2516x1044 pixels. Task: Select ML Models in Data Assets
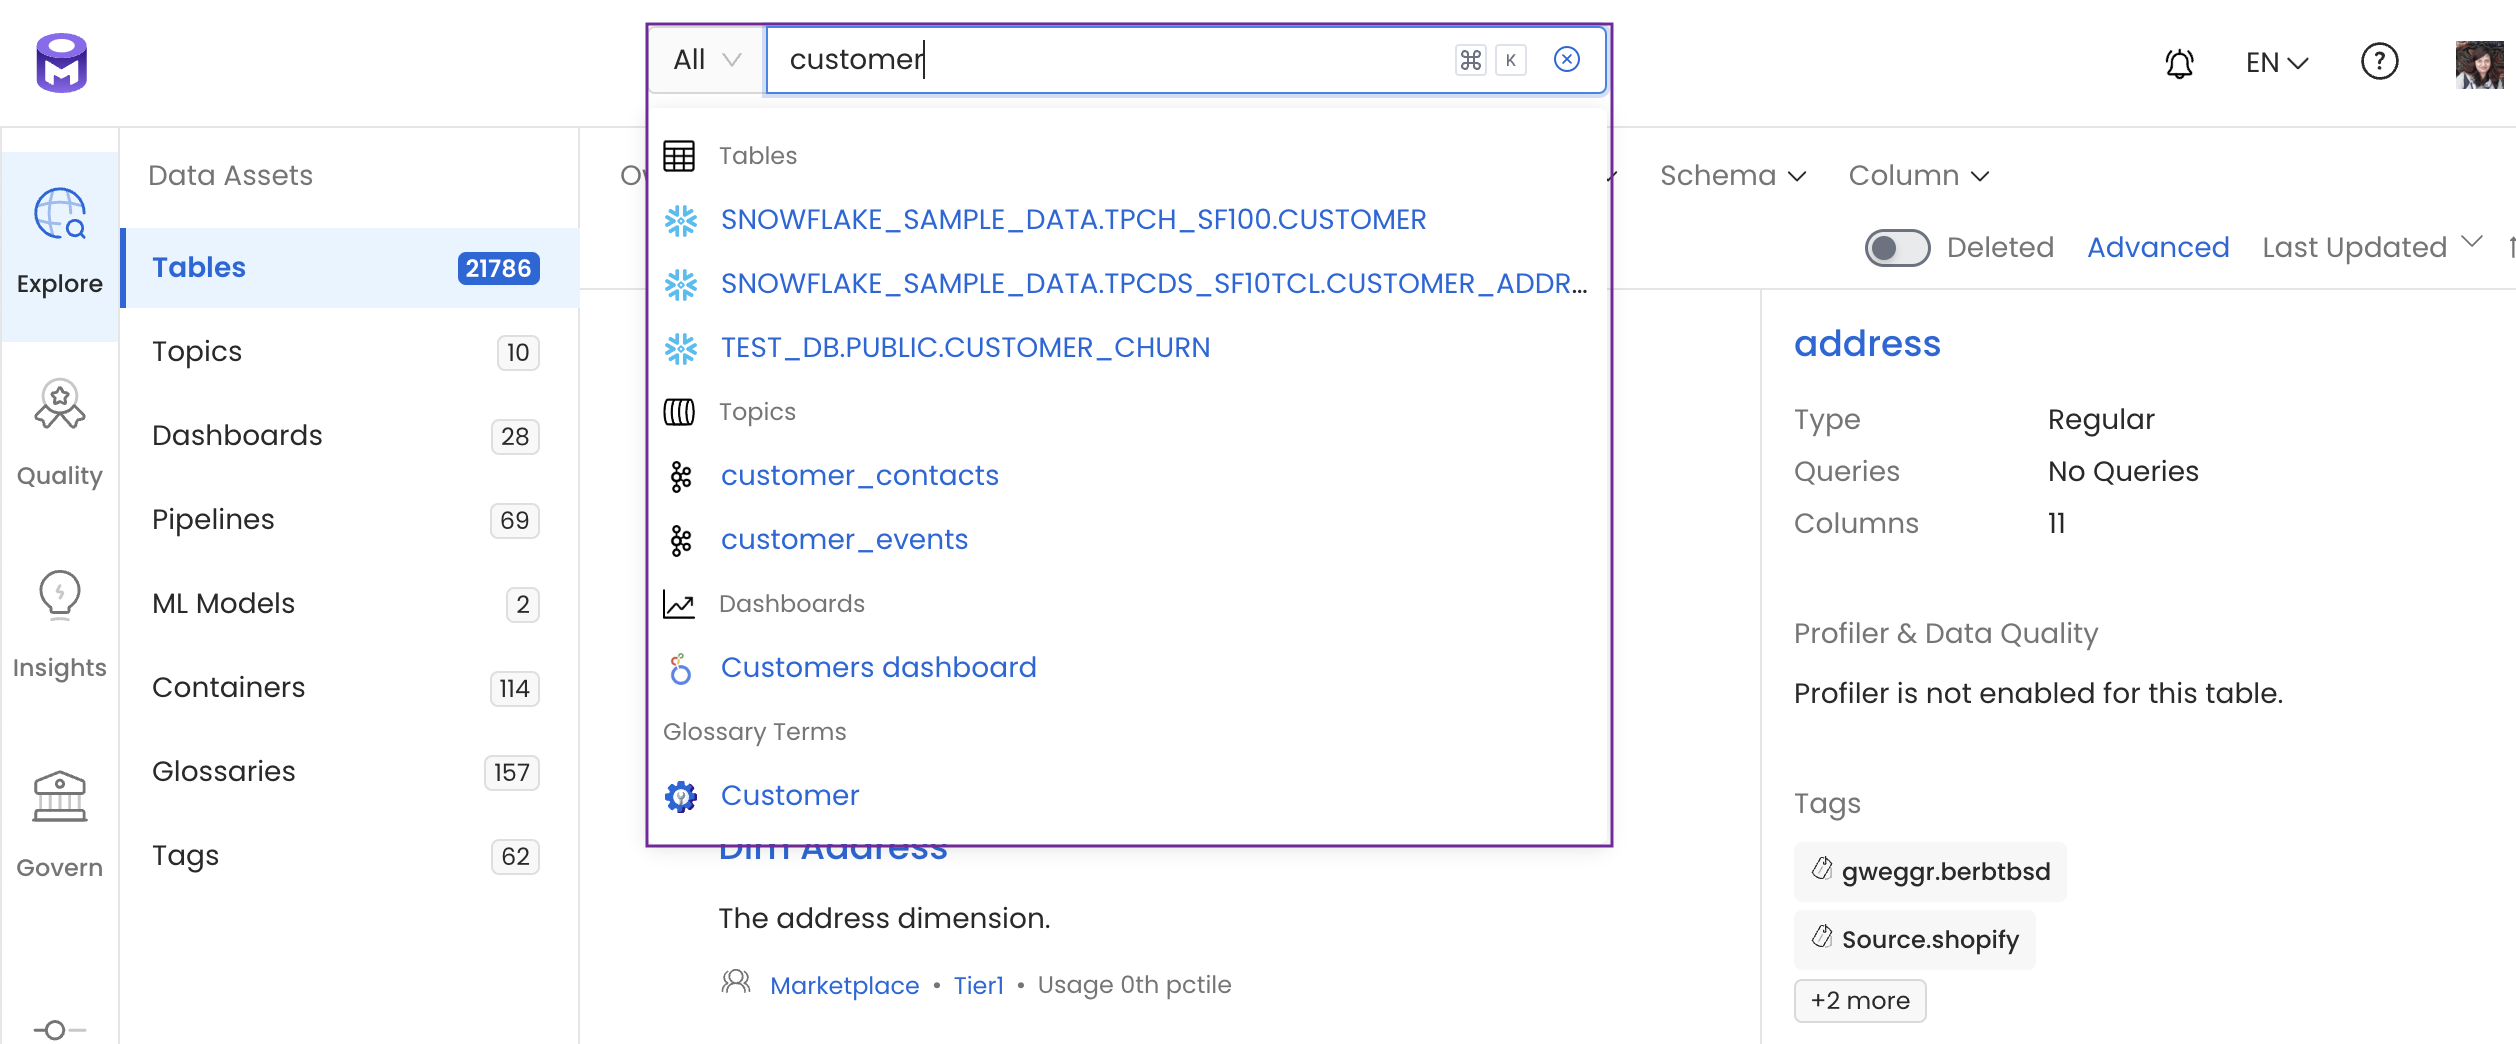[350, 604]
